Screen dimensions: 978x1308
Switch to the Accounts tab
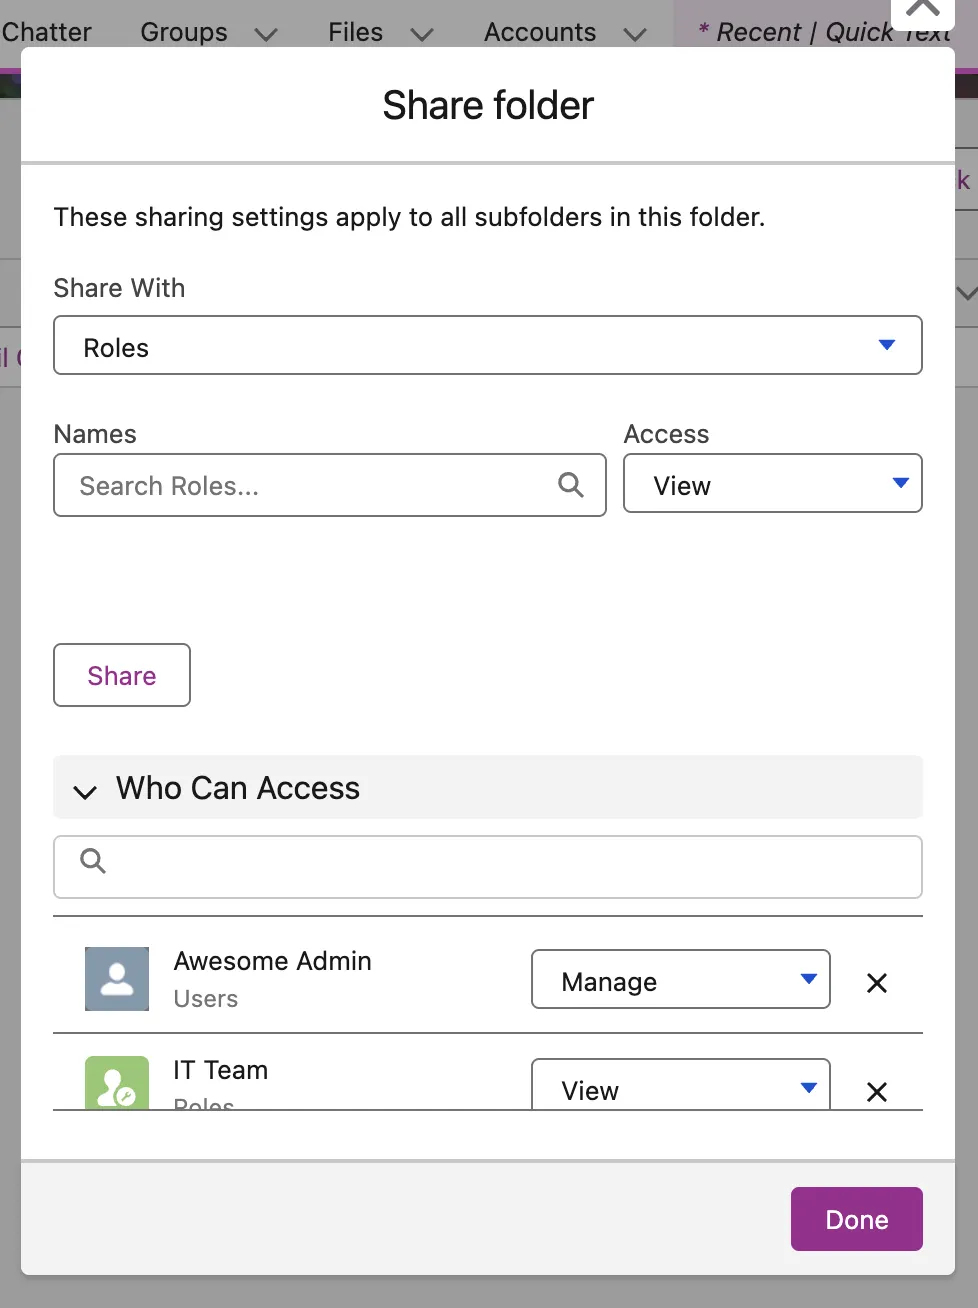click(x=540, y=32)
